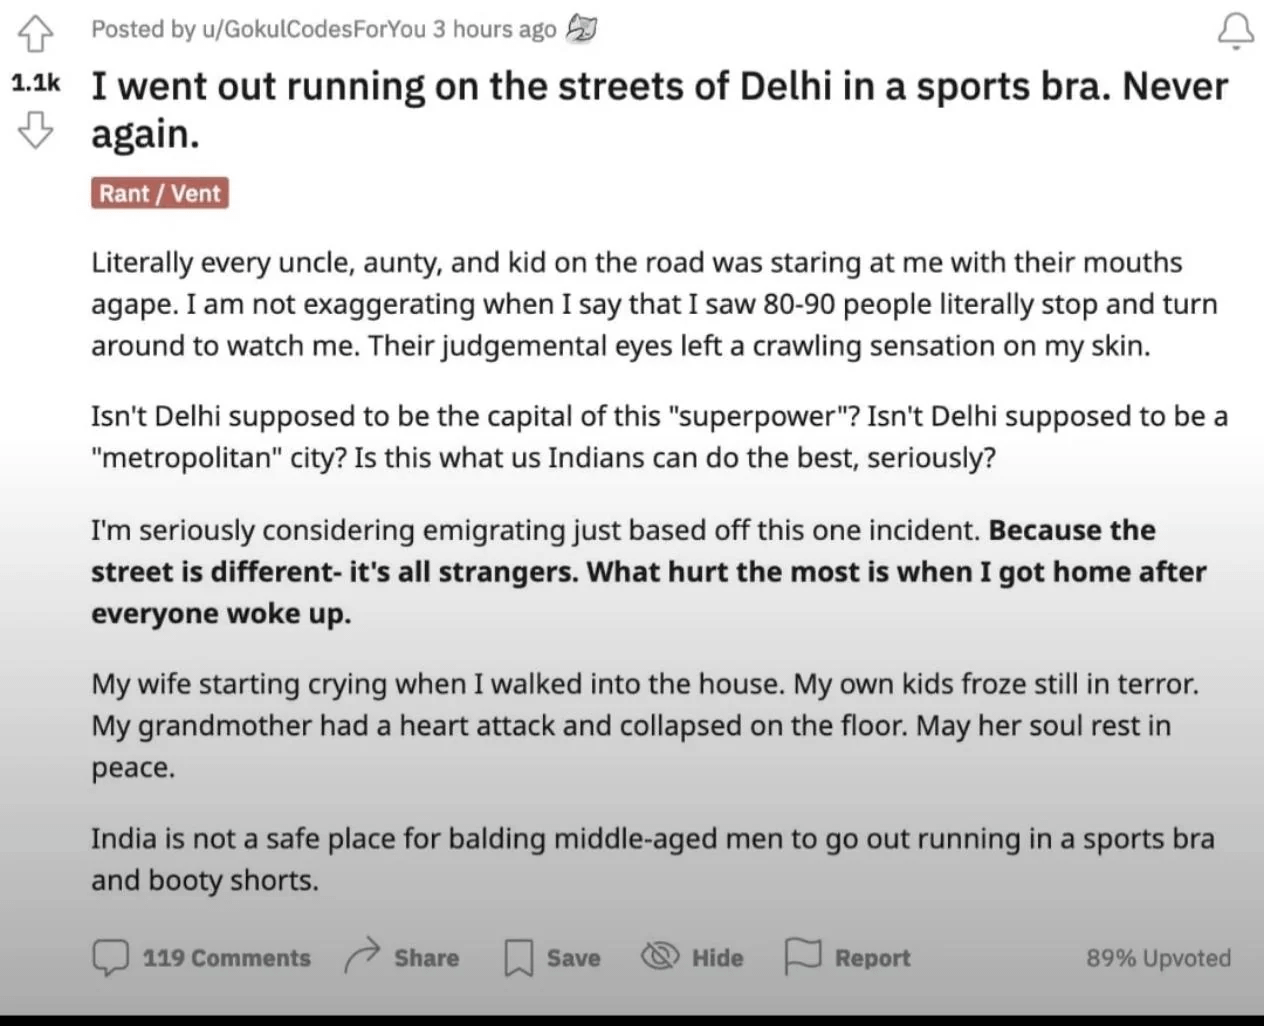Click the Hide crossed-eye icon
1264x1026 pixels.
pyautogui.click(x=660, y=957)
